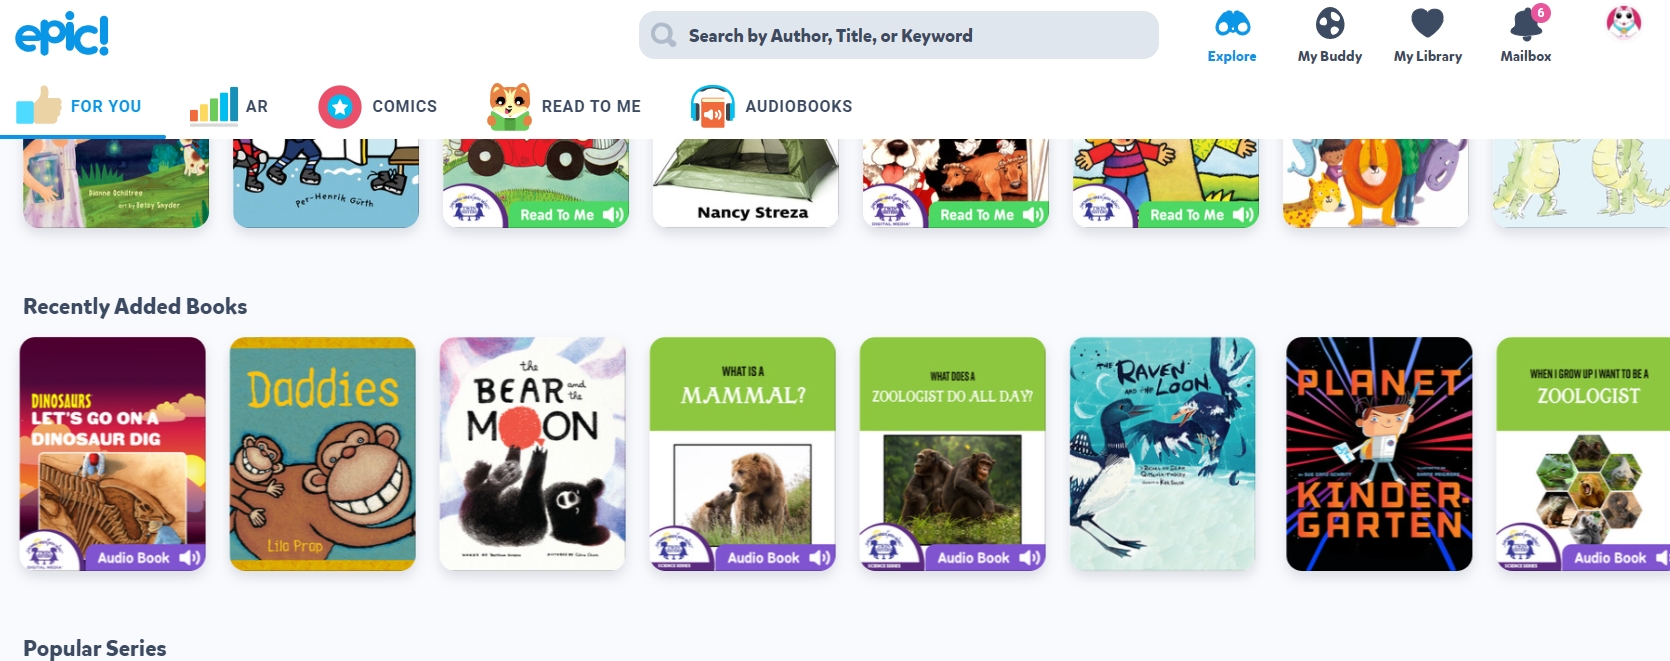The height and width of the screenshot is (661, 1670).
Task: Click the profile avatar icon
Action: pos(1624,22)
